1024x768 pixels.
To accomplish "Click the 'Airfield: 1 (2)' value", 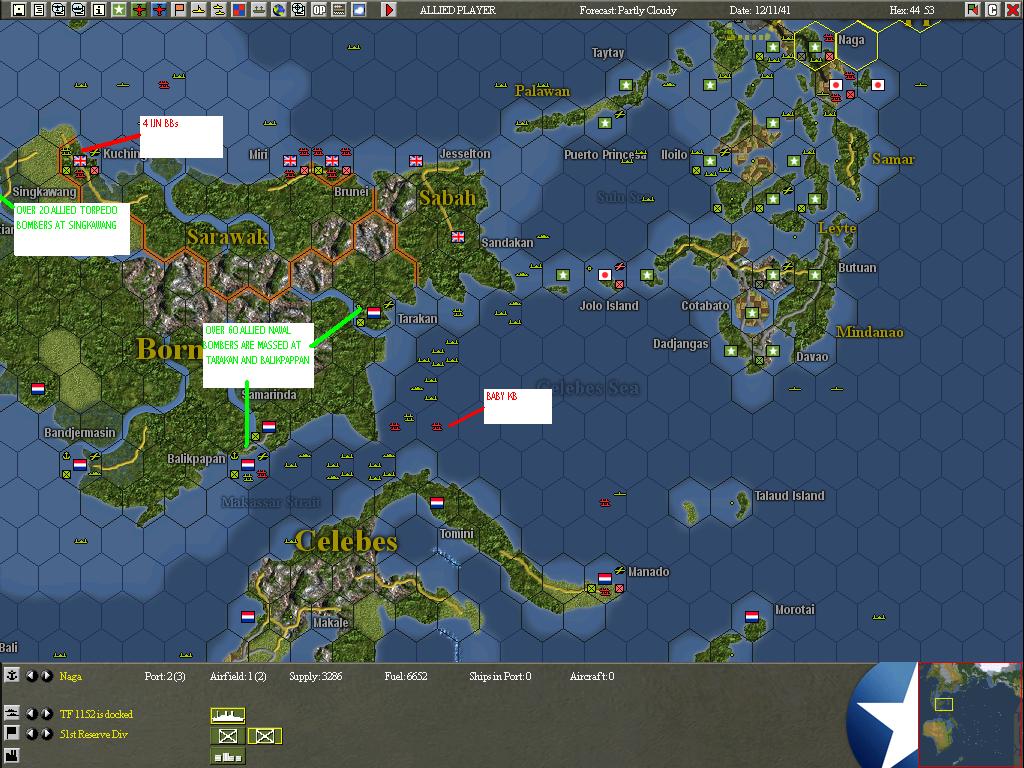I will (x=238, y=676).
